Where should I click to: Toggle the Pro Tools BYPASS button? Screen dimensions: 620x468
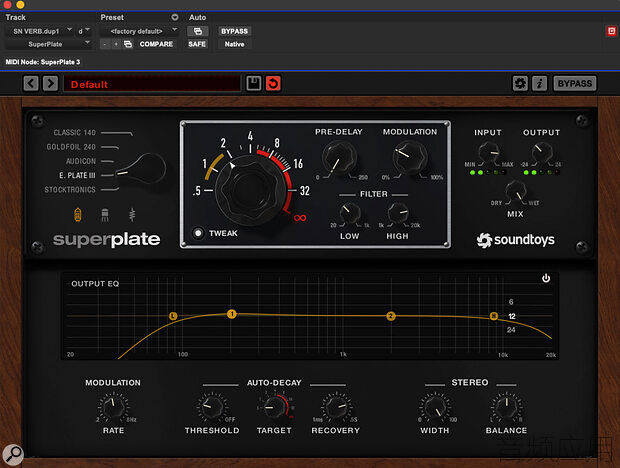coord(234,31)
